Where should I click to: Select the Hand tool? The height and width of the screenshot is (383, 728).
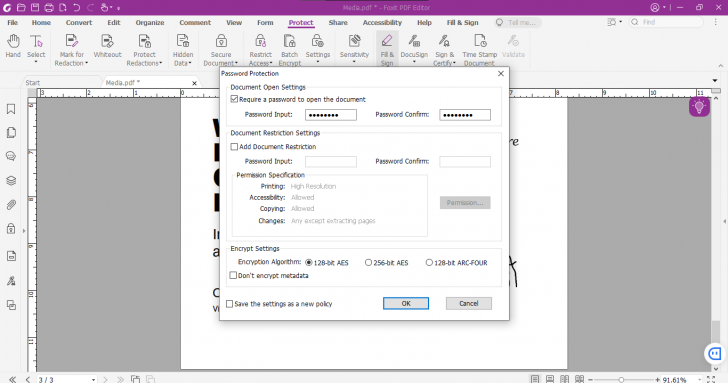tap(13, 46)
